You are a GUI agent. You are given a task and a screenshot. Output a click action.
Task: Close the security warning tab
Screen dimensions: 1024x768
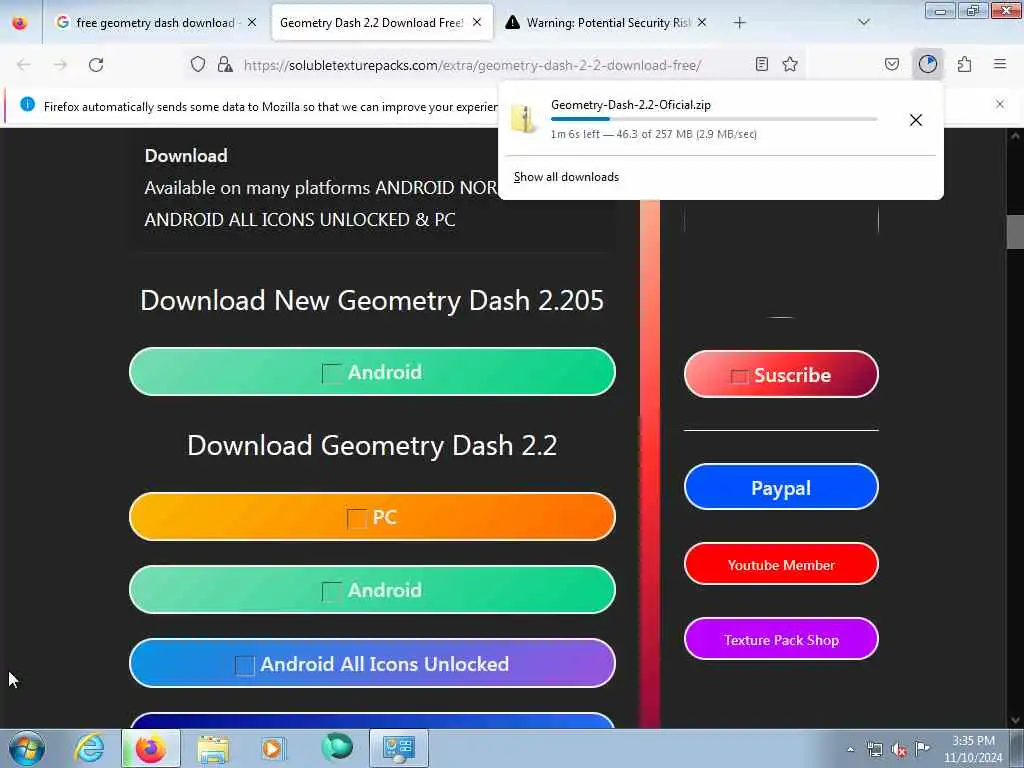pyautogui.click(x=702, y=22)
